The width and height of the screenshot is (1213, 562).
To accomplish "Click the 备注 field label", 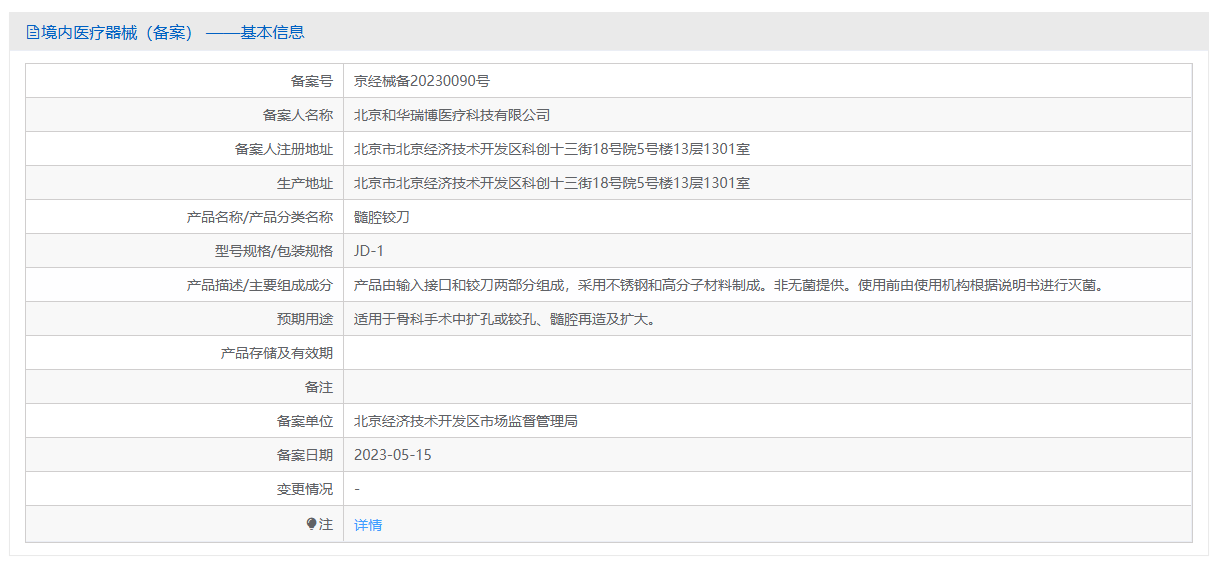I will tap(319, 387).
